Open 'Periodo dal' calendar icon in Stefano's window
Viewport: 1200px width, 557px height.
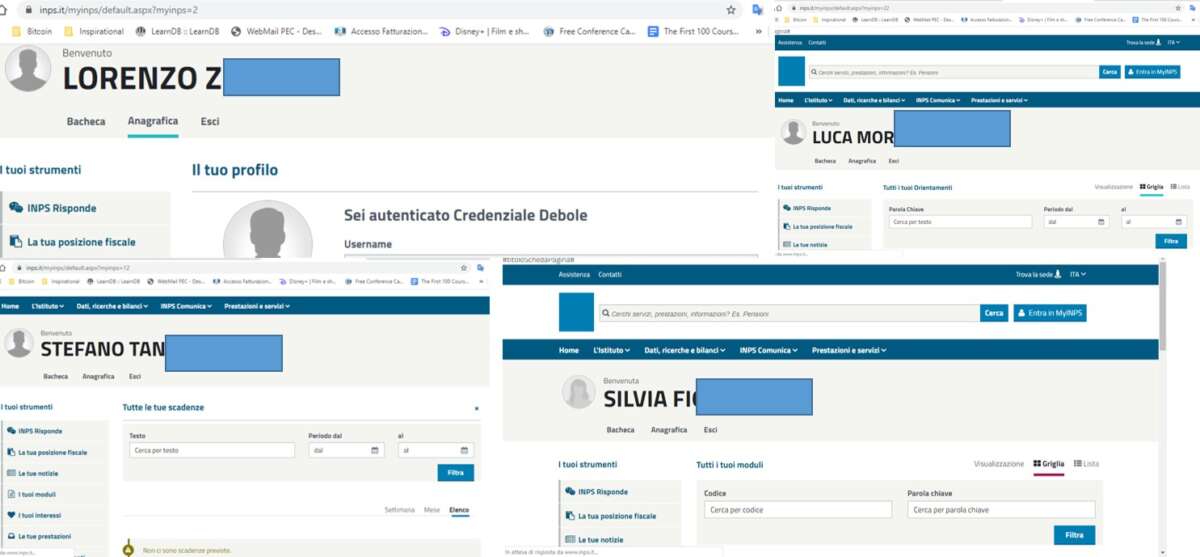click(375, 451)
